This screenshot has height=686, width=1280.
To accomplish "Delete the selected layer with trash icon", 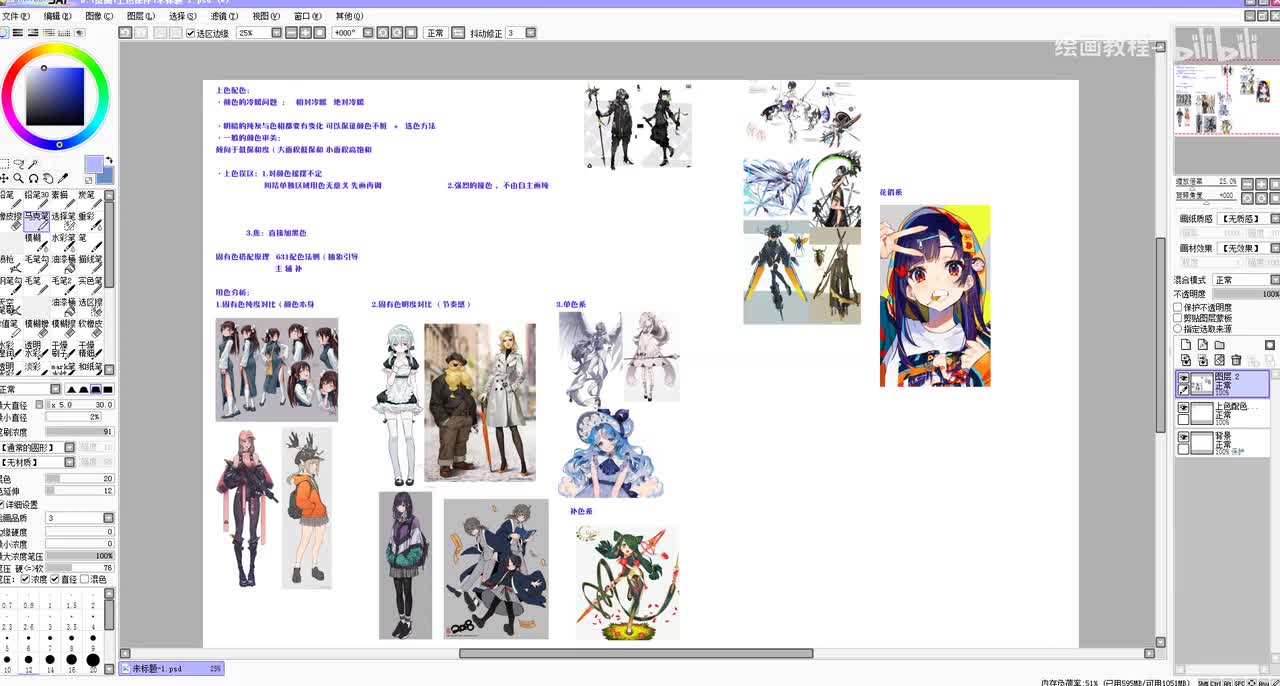I will click(1236, 360).
